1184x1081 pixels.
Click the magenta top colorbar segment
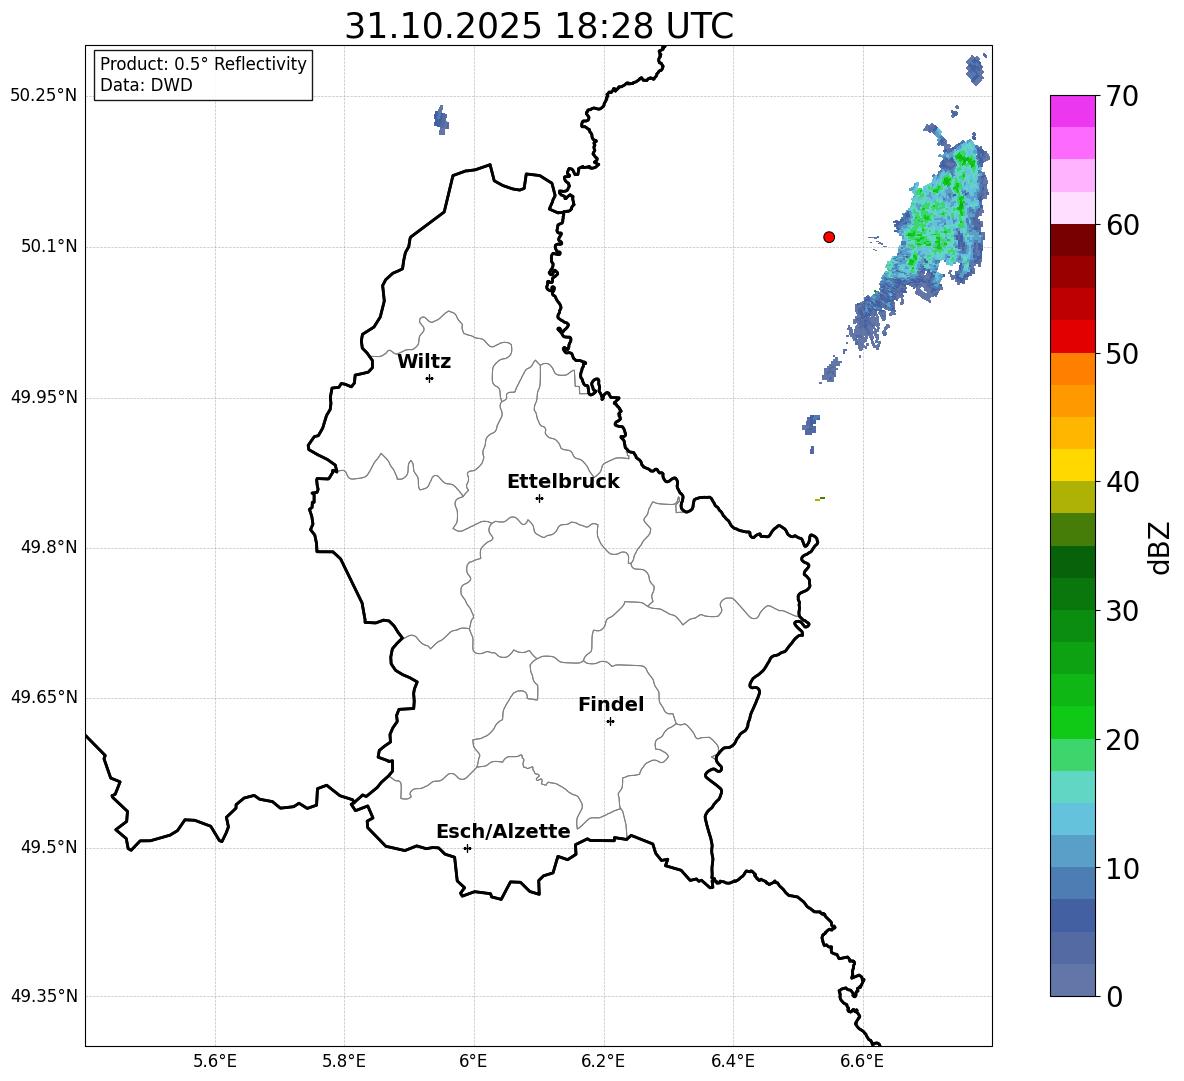pyautogui.click(x=1072, y=111)
